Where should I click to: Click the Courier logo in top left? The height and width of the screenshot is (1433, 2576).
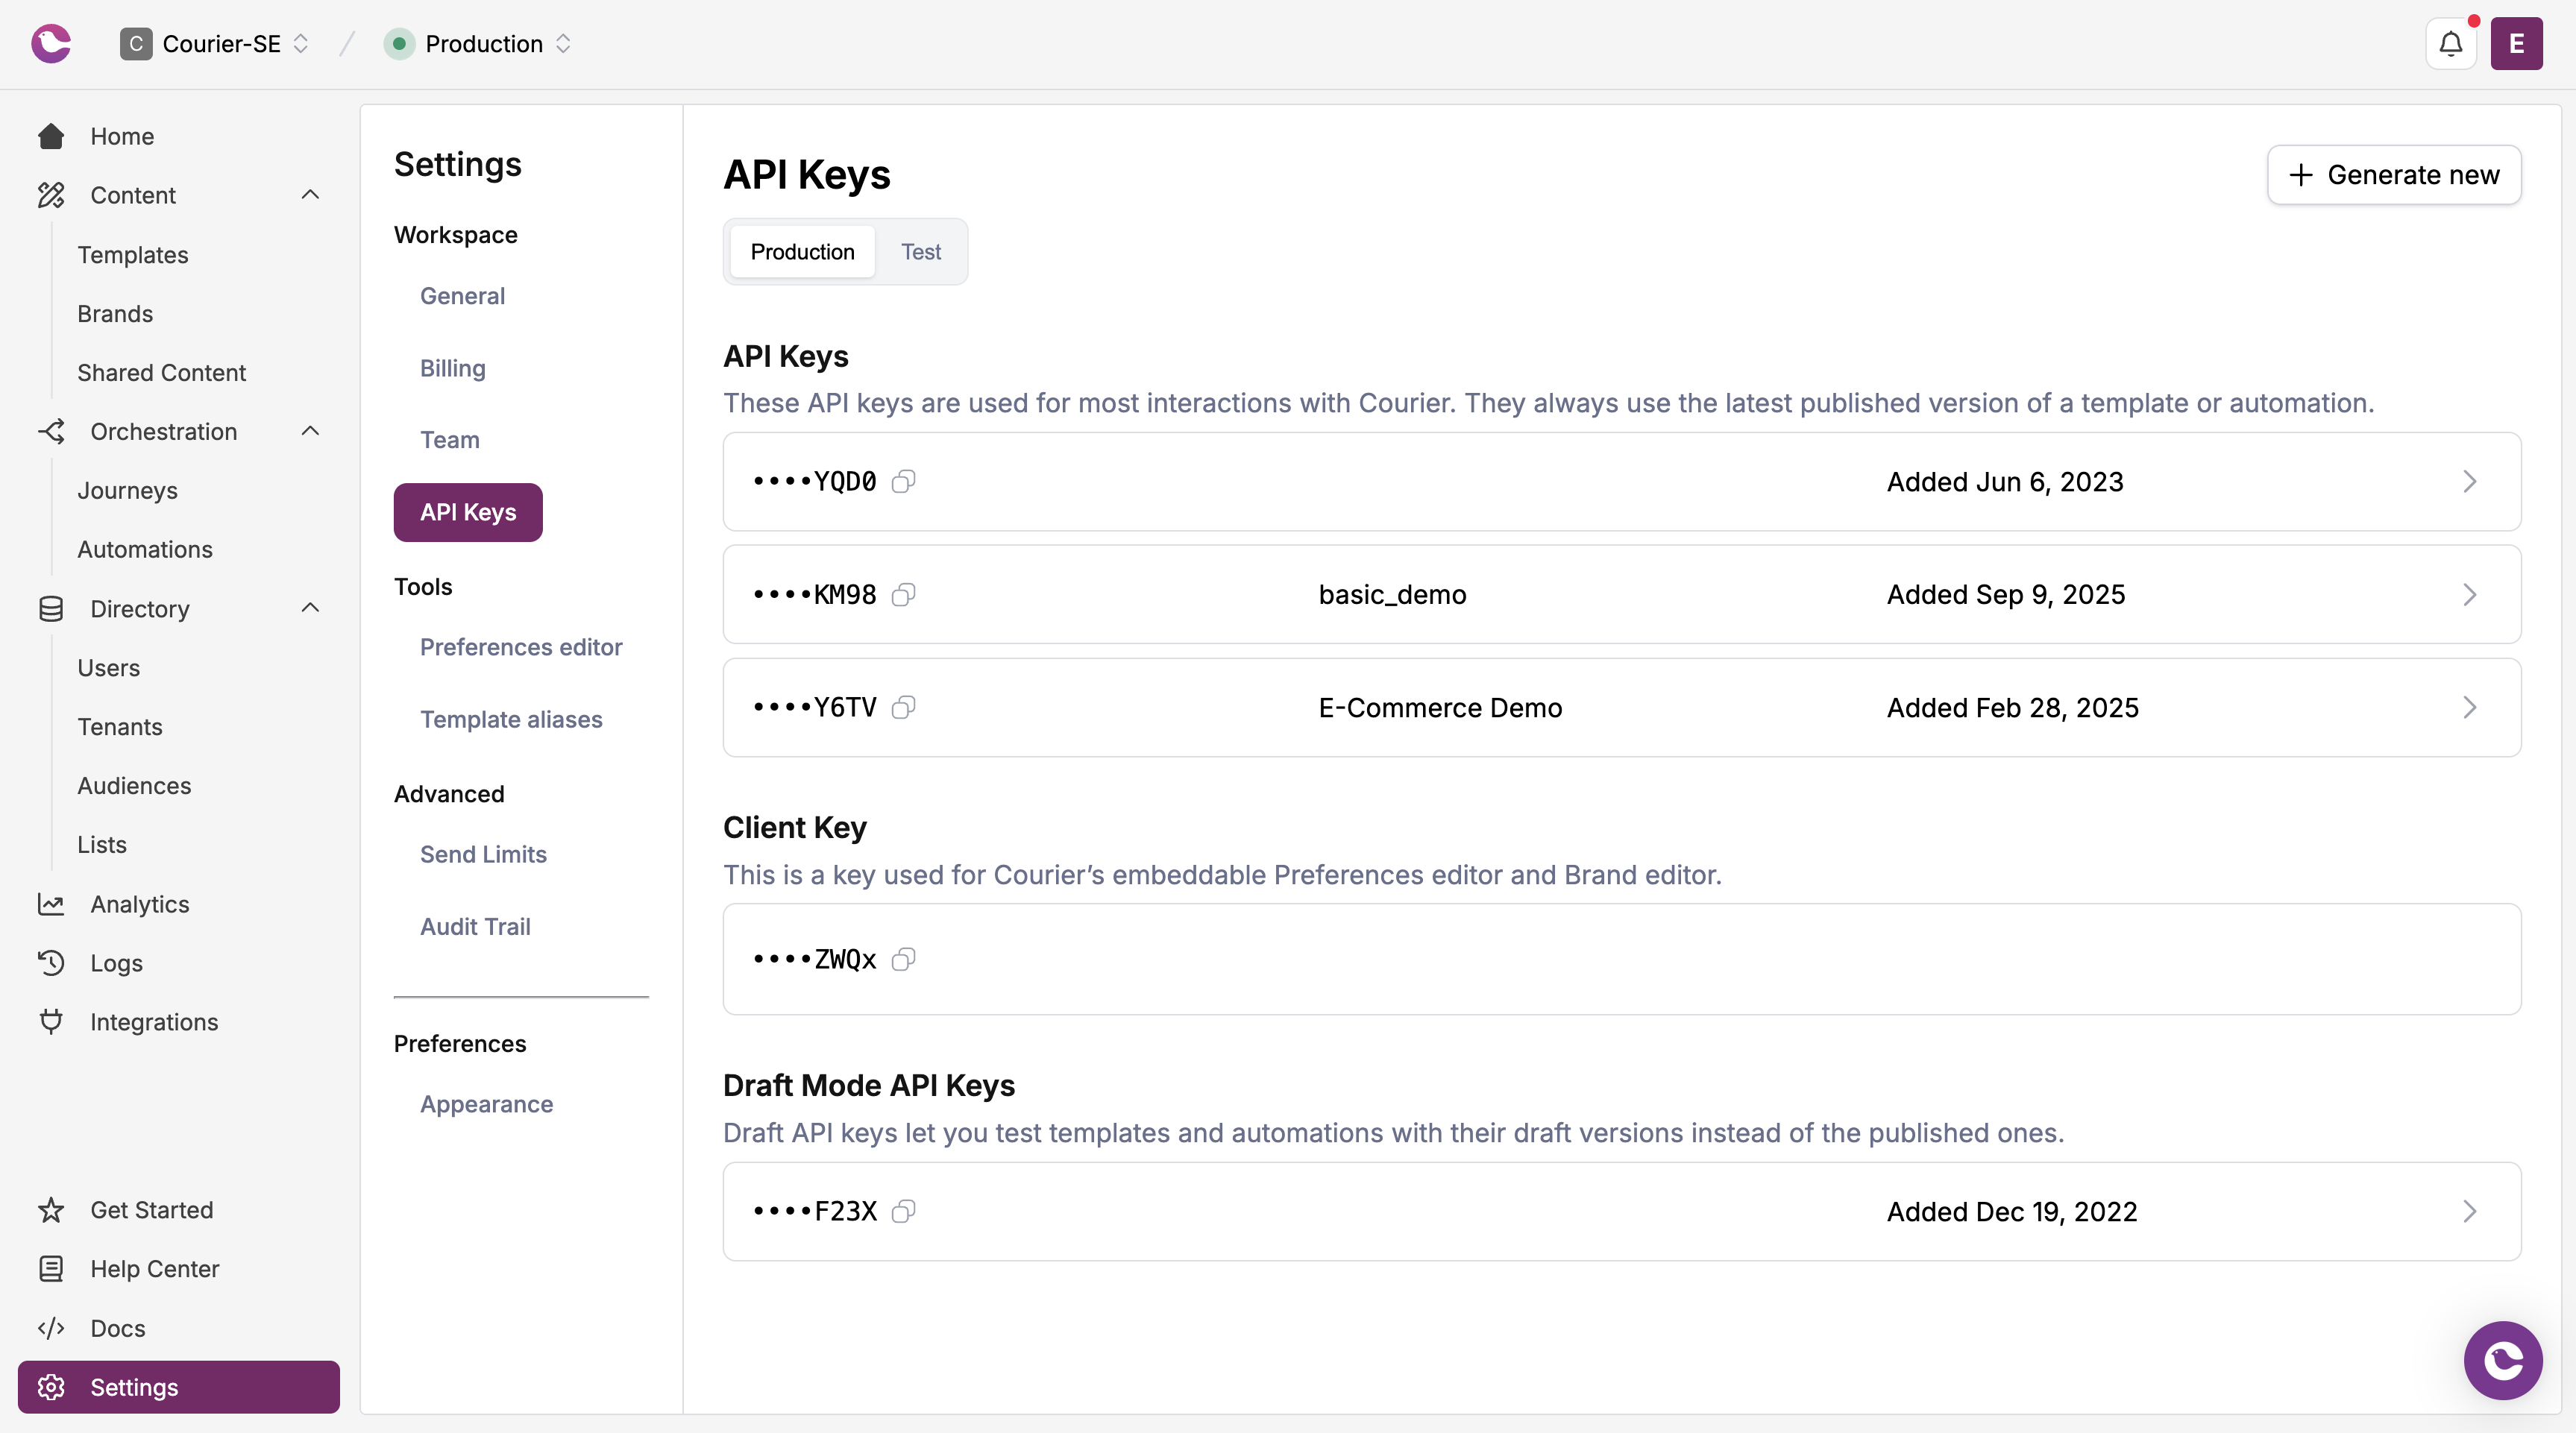(50, 43)
